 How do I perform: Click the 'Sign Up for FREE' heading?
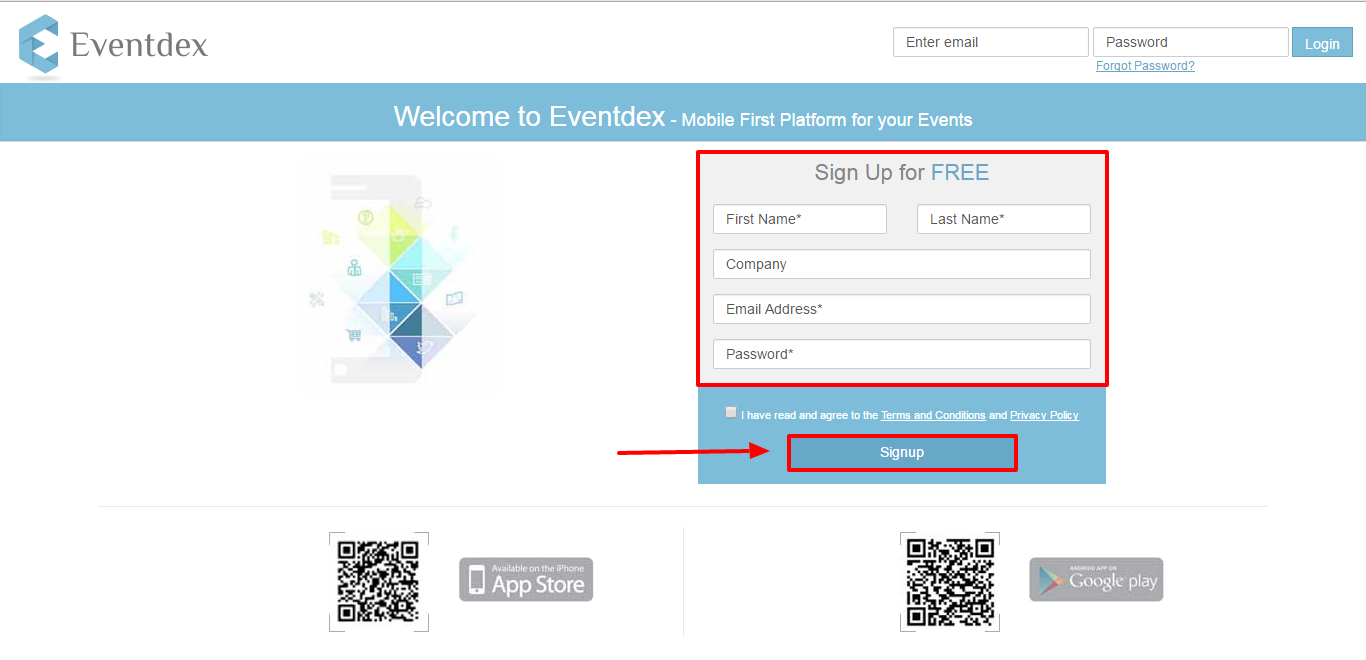[902, 172]
